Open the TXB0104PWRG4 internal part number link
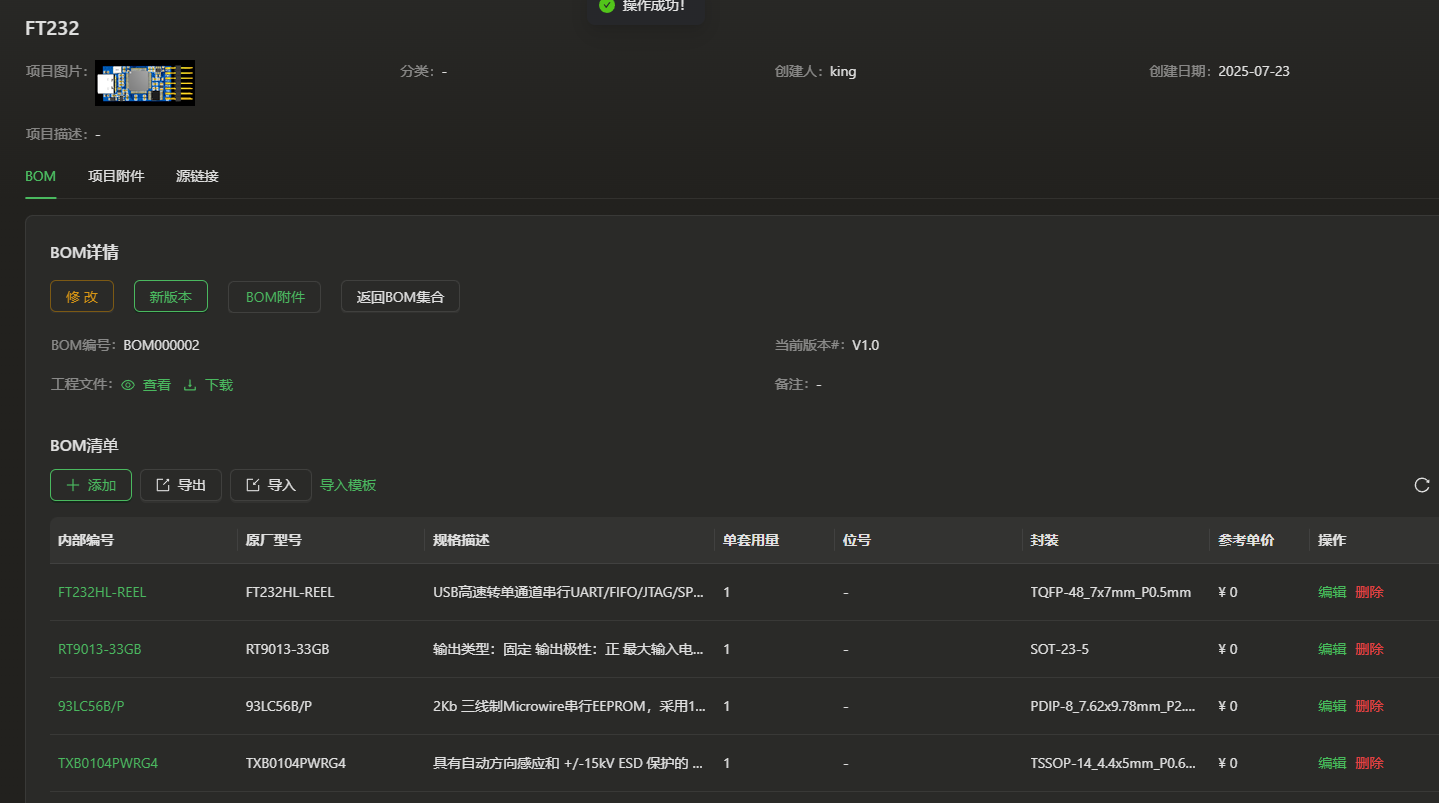 [108, 763]
